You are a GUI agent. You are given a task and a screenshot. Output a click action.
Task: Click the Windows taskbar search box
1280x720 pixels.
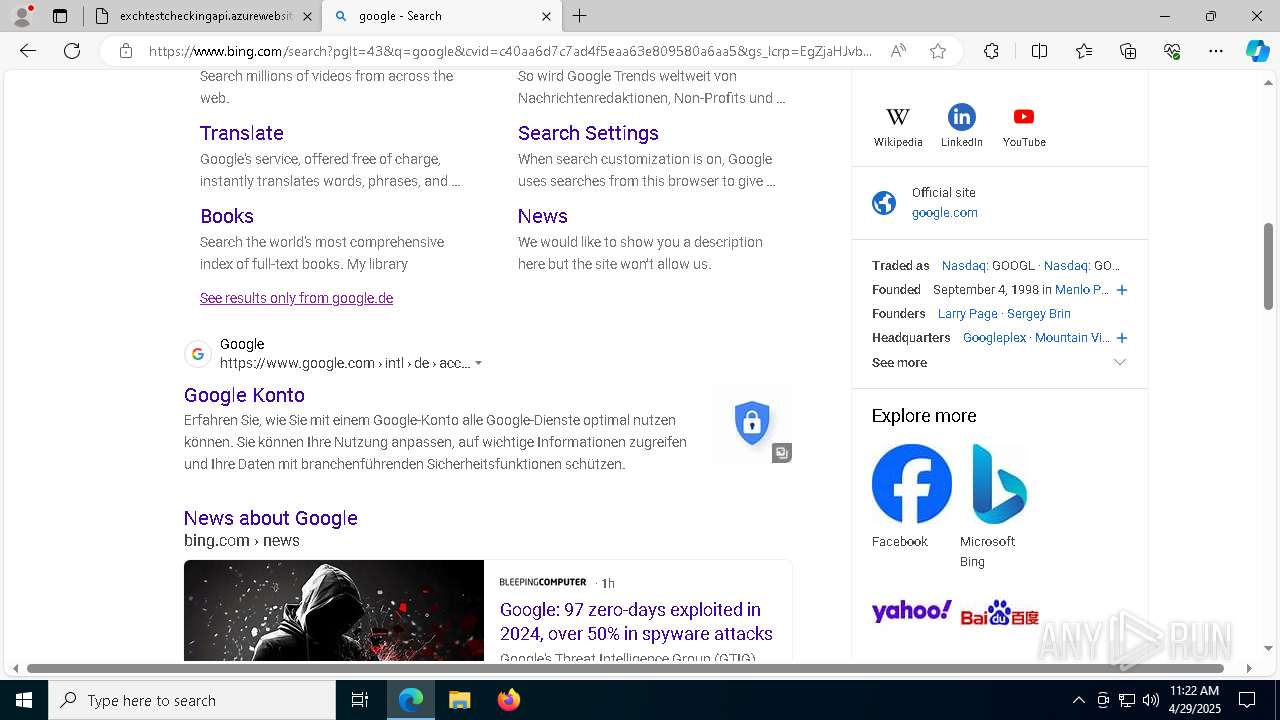click(x=192, y=700)
